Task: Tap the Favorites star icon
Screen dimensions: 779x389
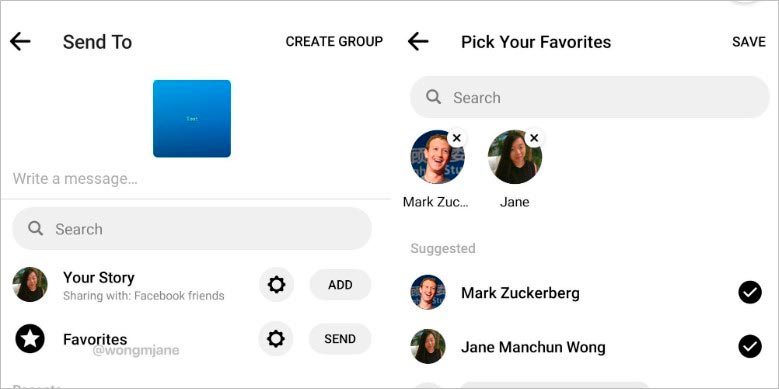Action: click(x=30, y=339)
